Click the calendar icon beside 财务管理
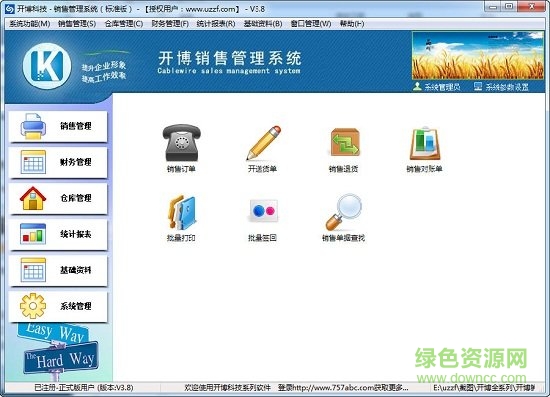550x397 pixels. [33, 162]
